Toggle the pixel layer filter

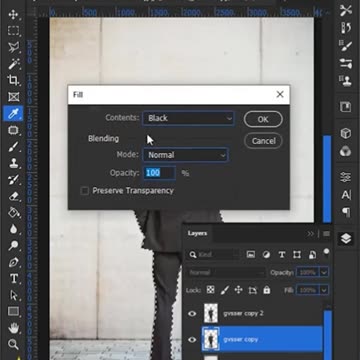pos(251,255)
